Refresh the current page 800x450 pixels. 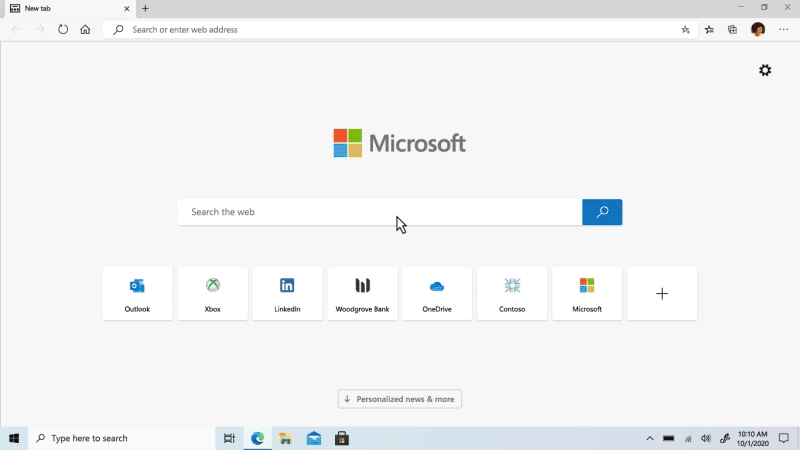coord(63,30)
